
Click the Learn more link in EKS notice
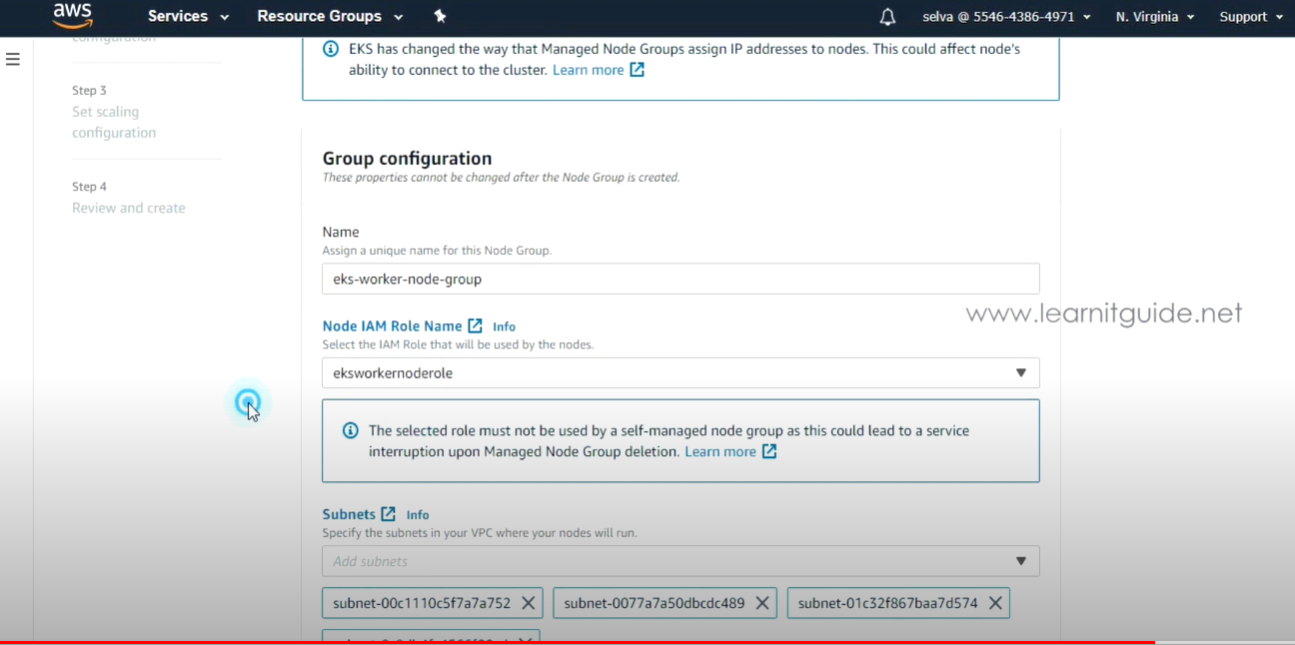tap(588, 70)
